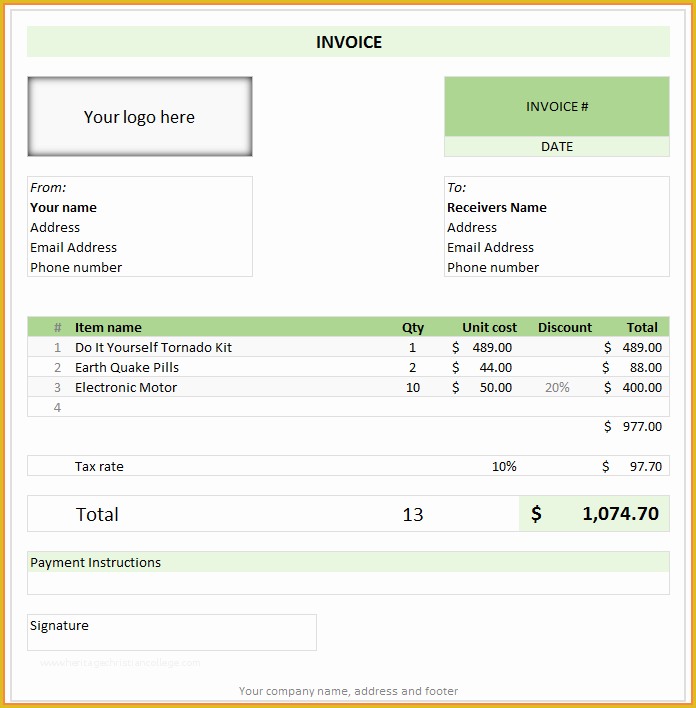Select the 20% discount cell
Image resolution: width=696 pixels, height=708 pixels.
tap(557, 387)
